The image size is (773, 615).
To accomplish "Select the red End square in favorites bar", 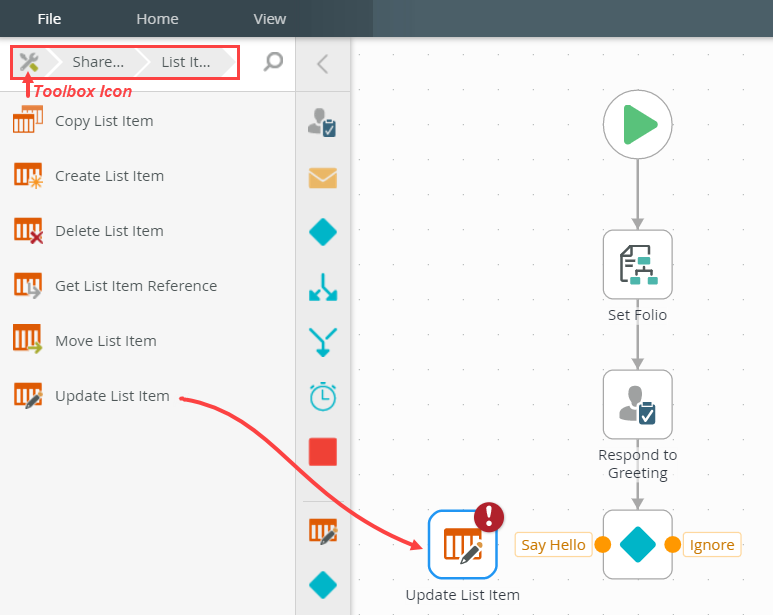I will [323, 452].
